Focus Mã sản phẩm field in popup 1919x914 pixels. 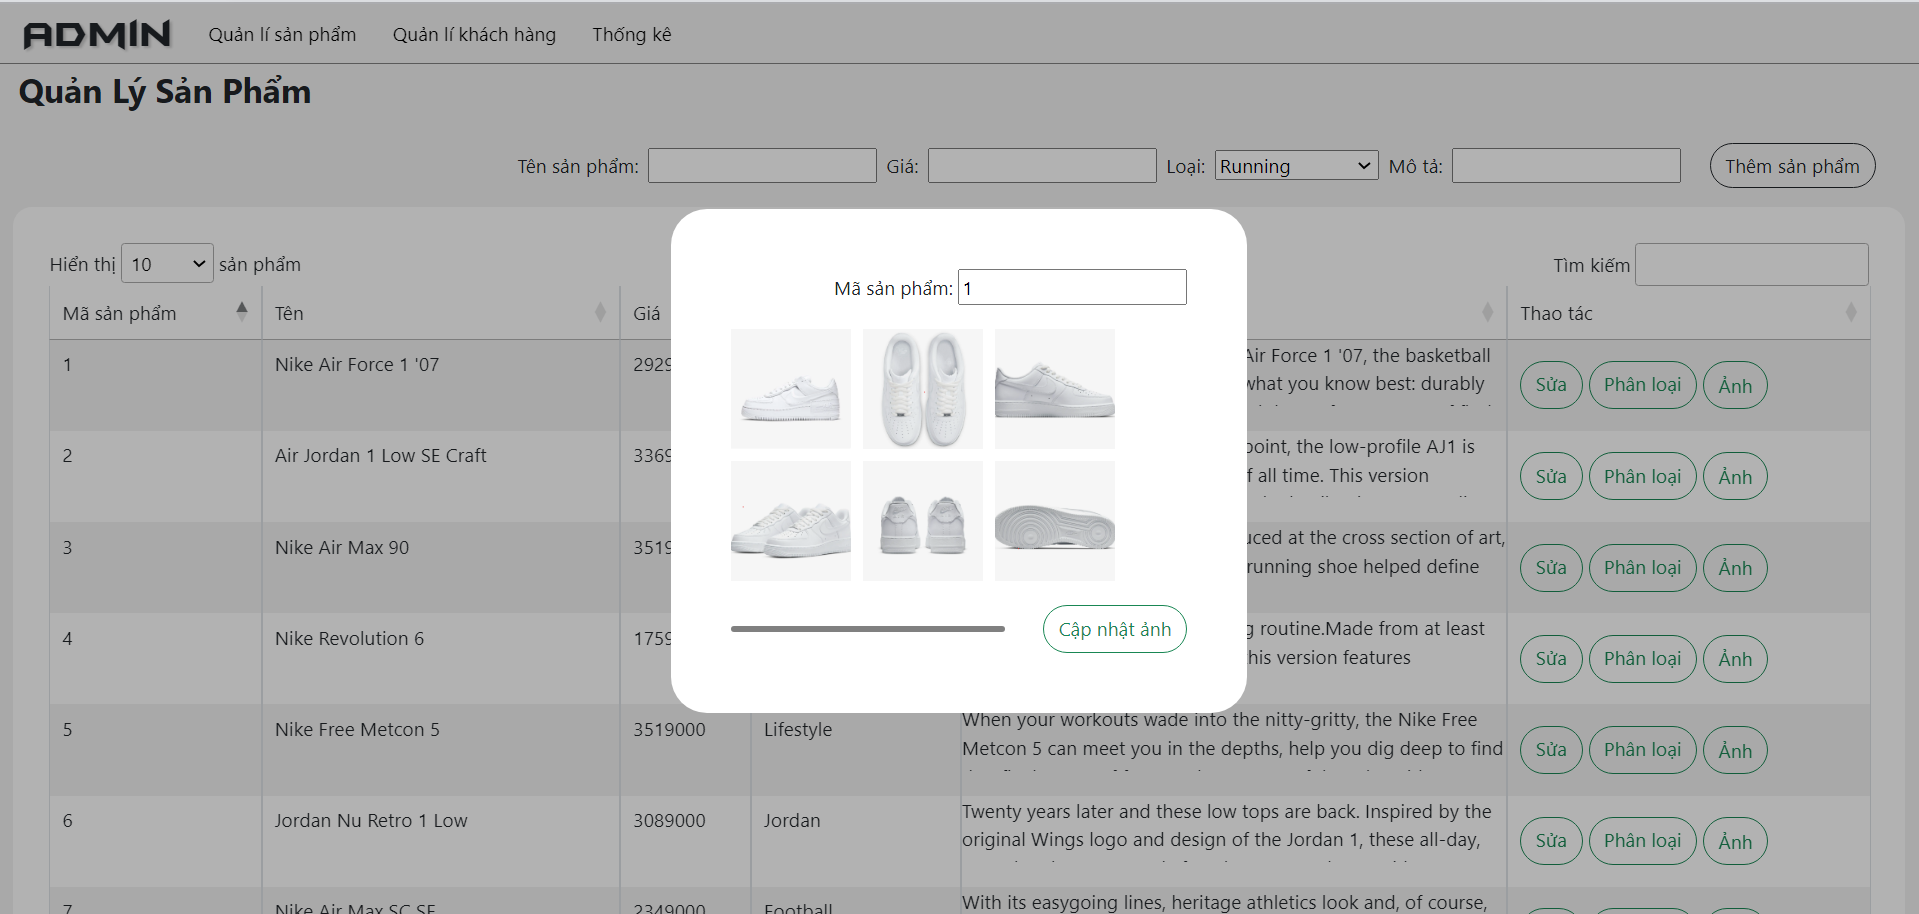coord(1072,288)
